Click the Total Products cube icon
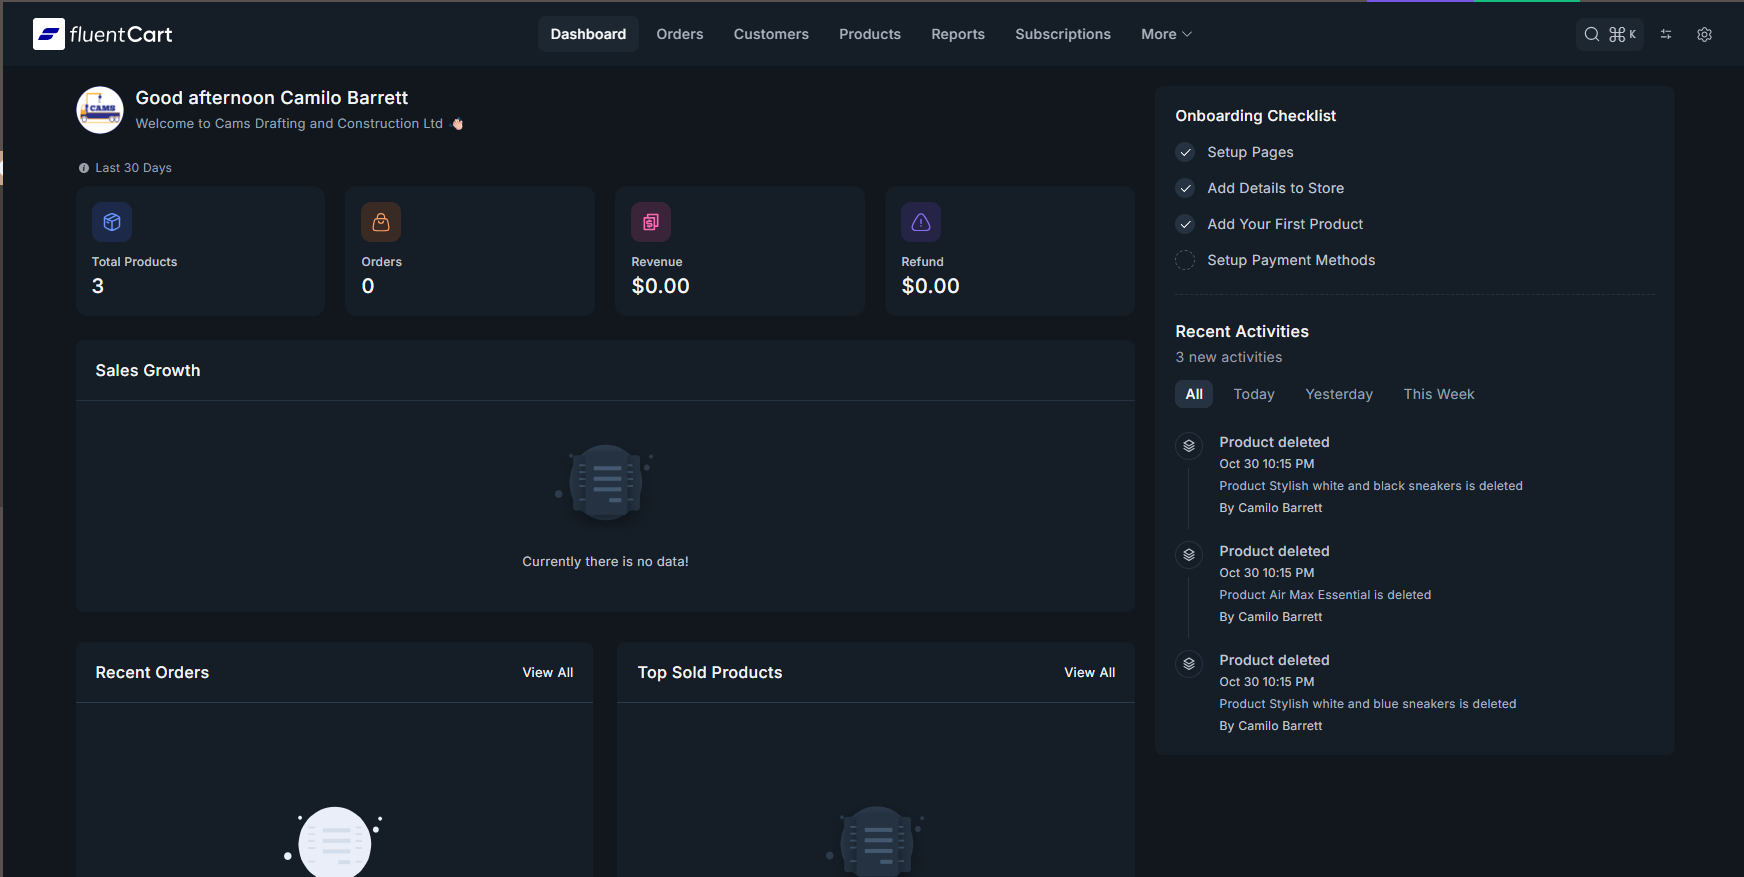 point(112,222)
